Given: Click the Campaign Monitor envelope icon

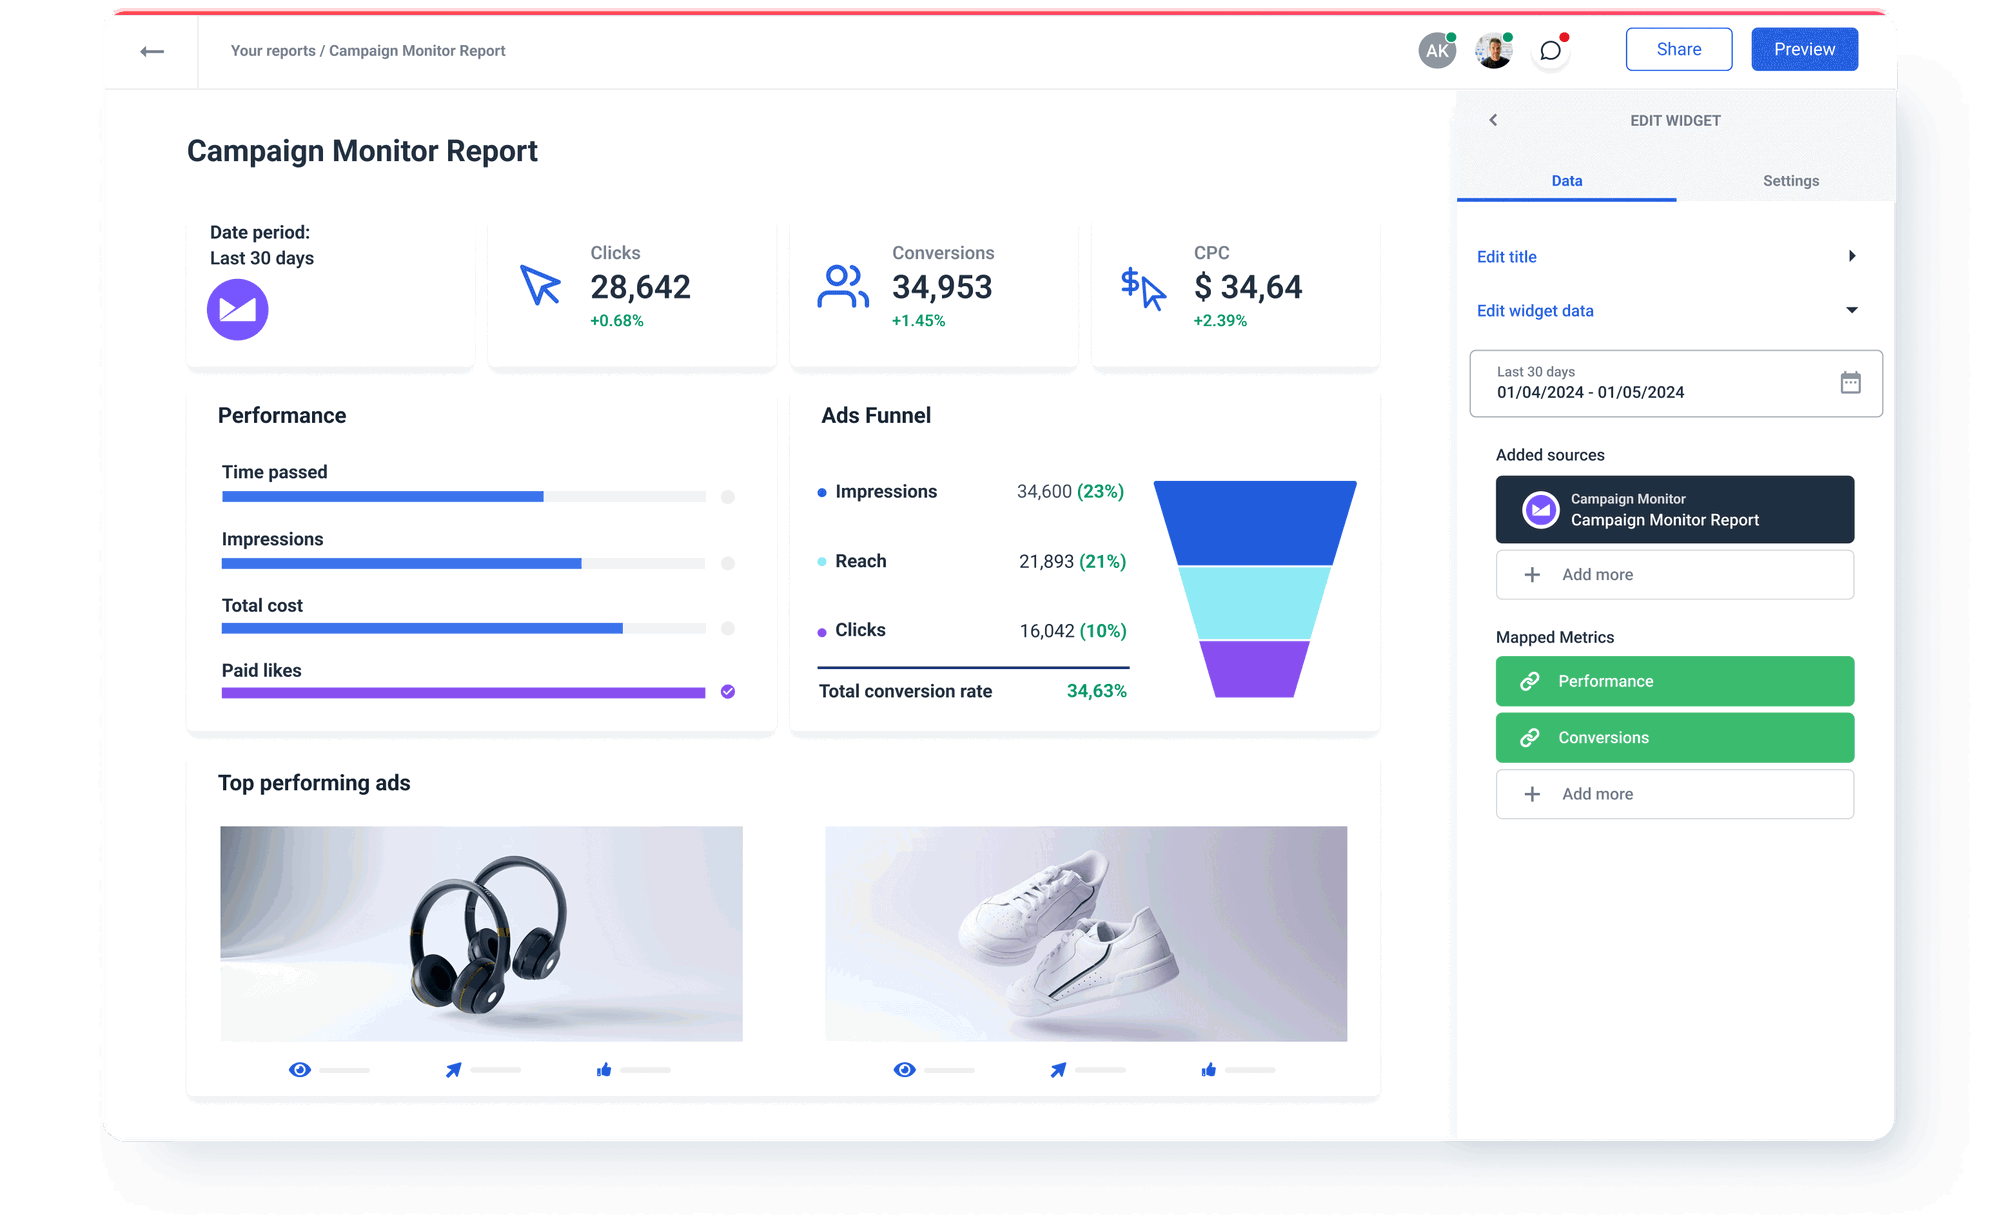Looking at the screenshot, I should (237, 310).
